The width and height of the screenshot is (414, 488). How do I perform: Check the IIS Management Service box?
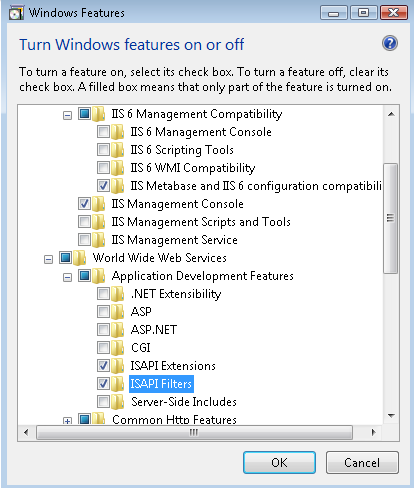pos(84,240)
